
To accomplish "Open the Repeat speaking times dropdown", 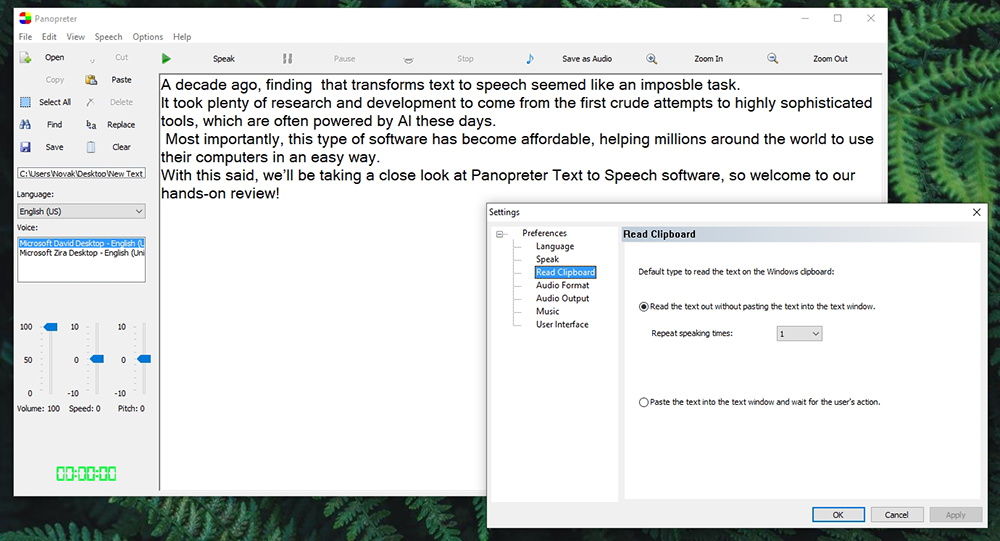I will click(x=799, y=334).
